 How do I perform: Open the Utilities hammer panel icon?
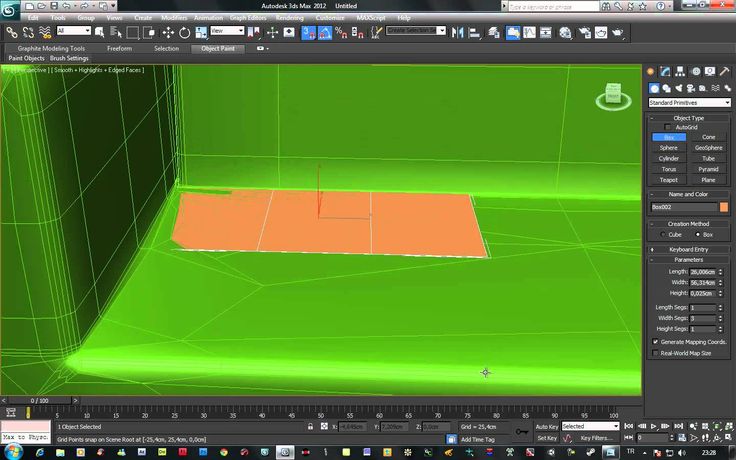tap(723, 72)
